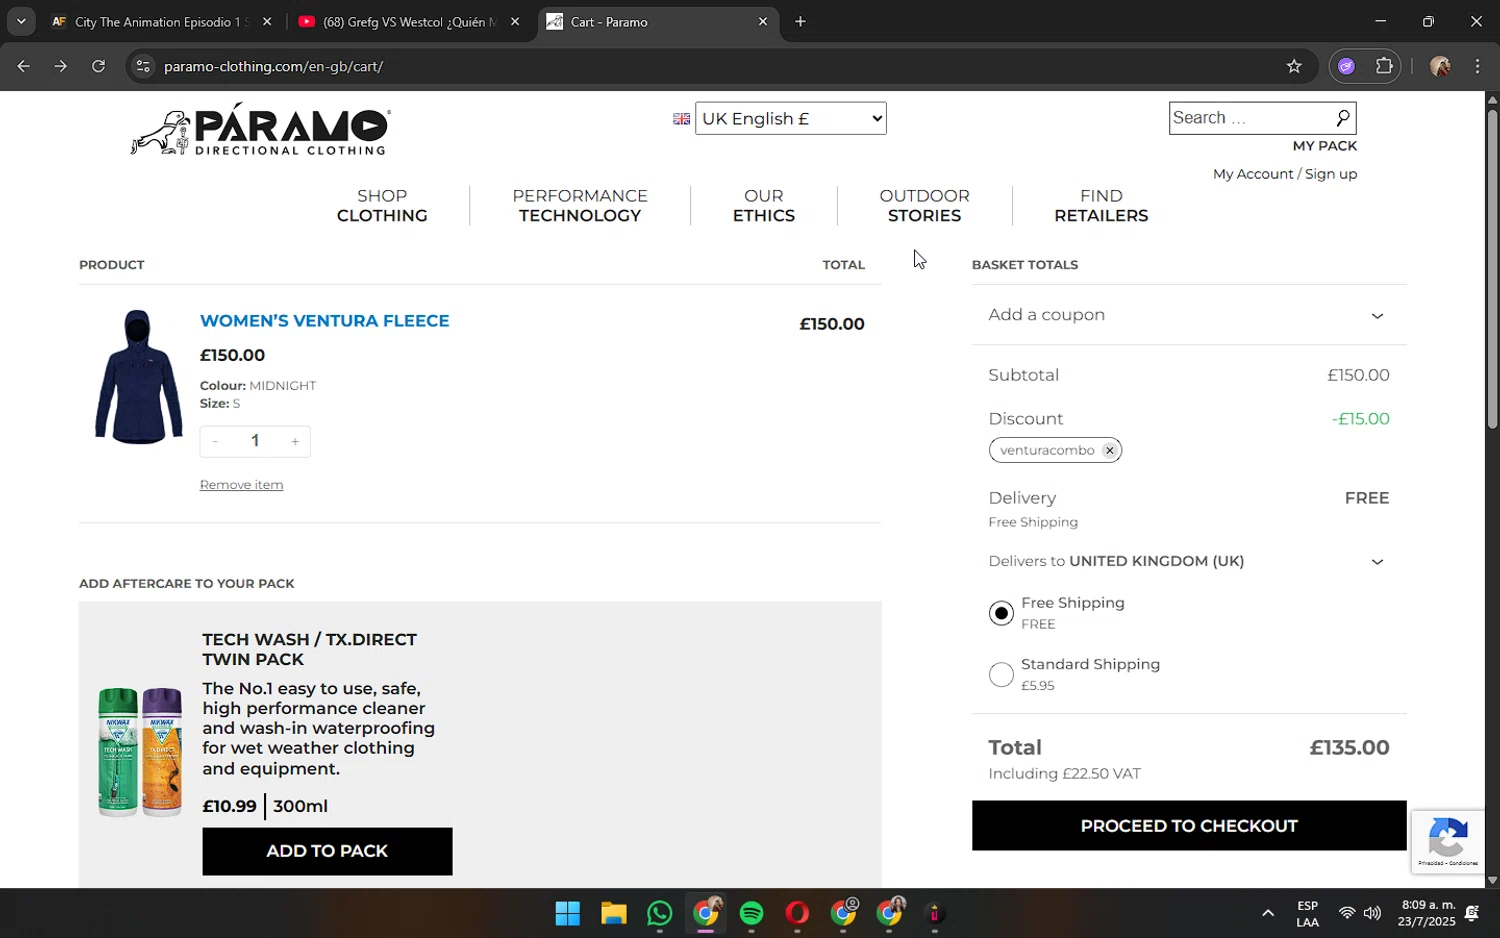
Task: Open Opera browser from taskbar
Action: (x=797, y=914)
